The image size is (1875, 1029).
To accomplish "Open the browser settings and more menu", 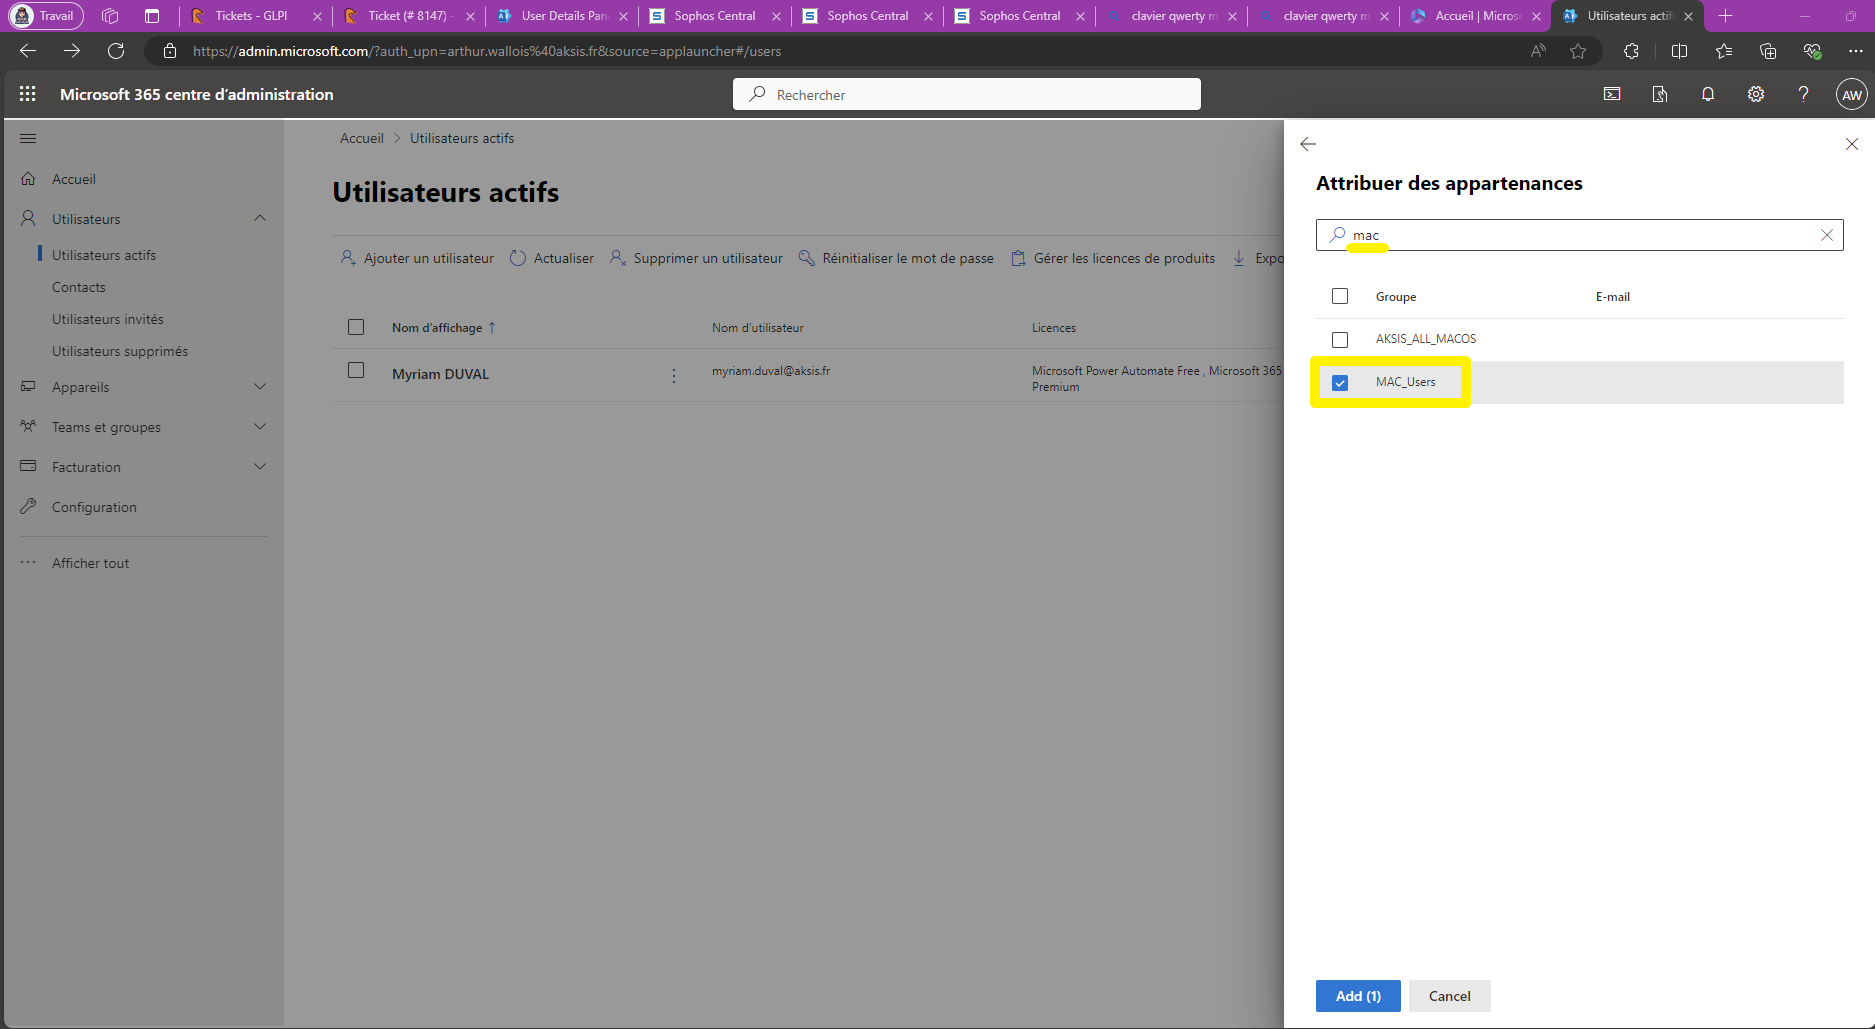I will tap(1856, 51).
